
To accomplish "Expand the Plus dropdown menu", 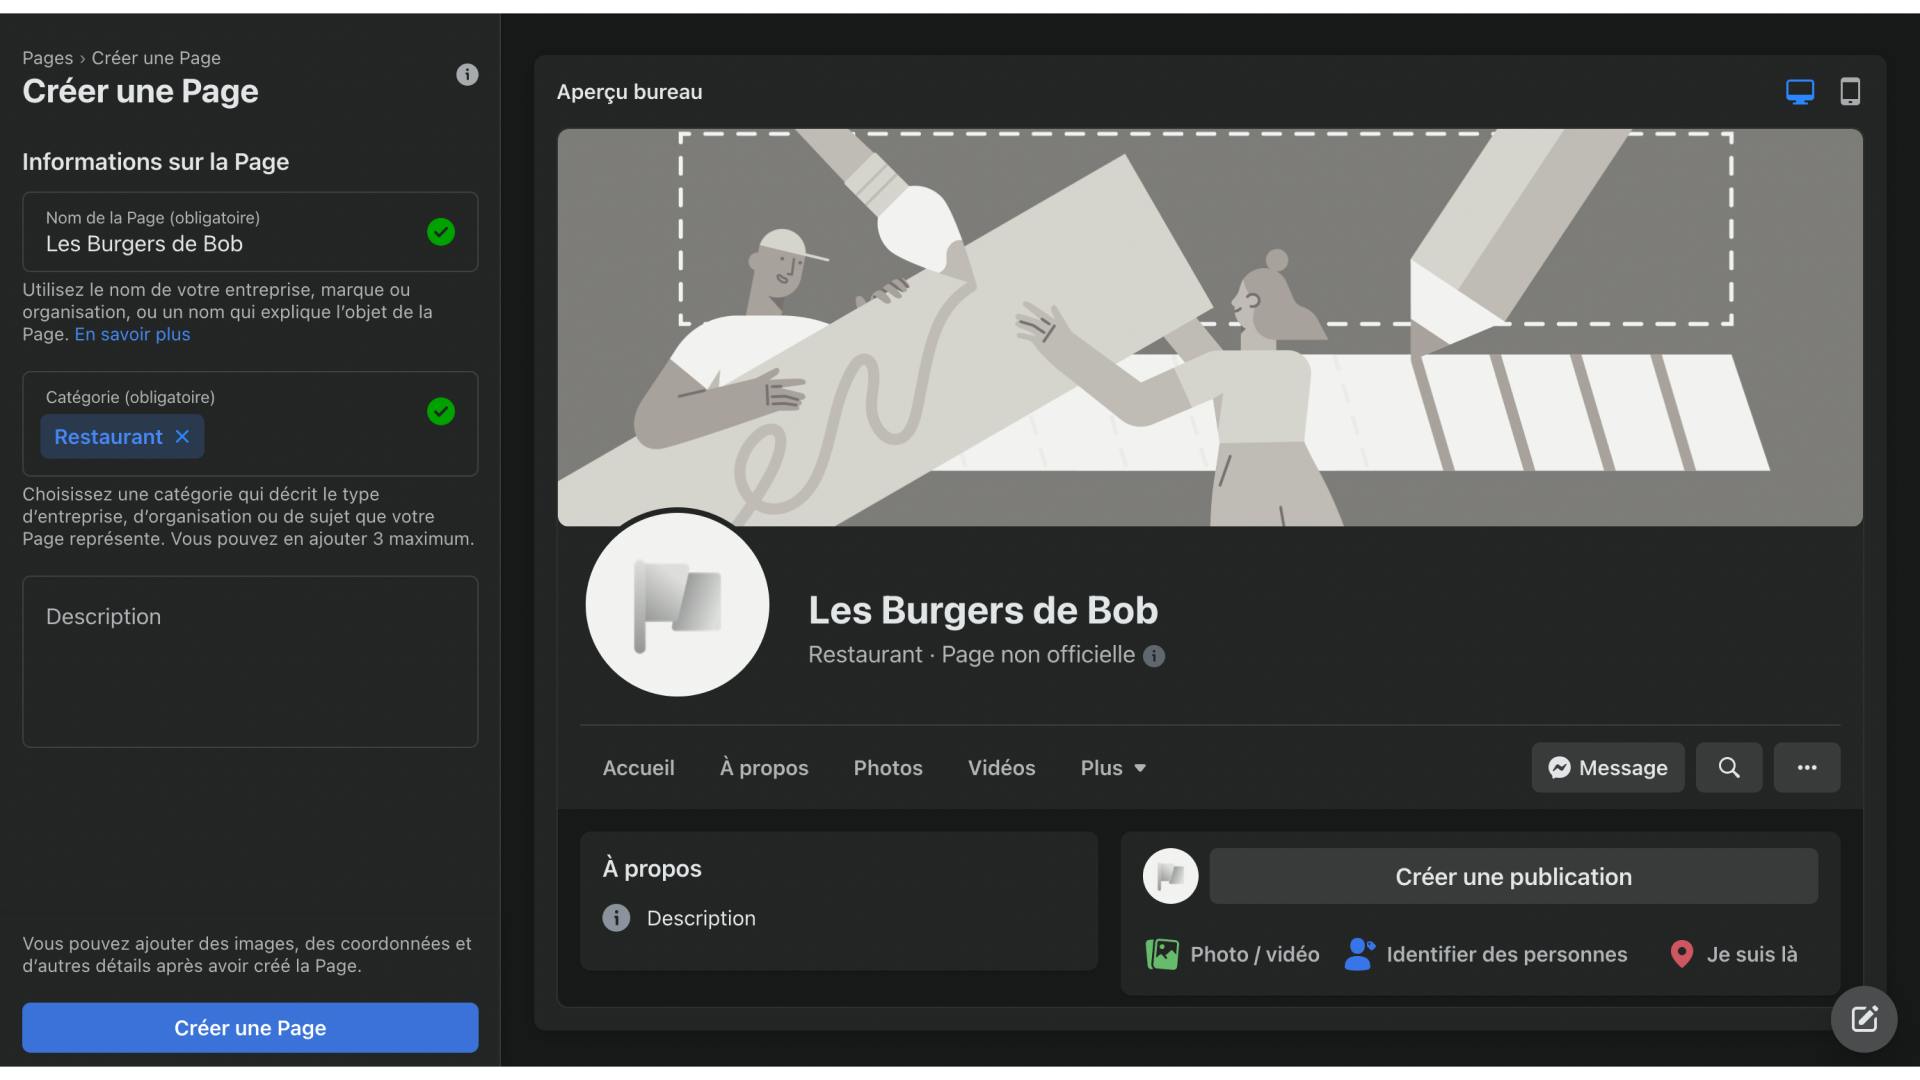I will click(x=1113, y=768).
